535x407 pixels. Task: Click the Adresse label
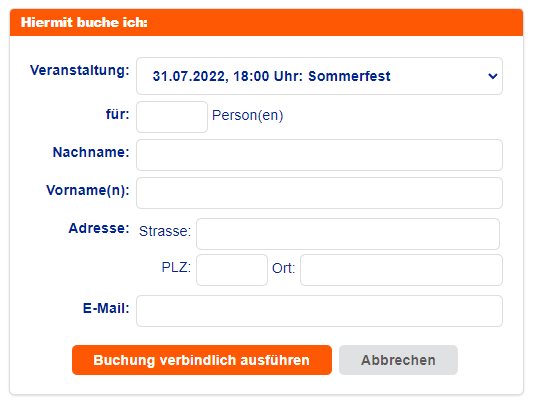(99, 228)
